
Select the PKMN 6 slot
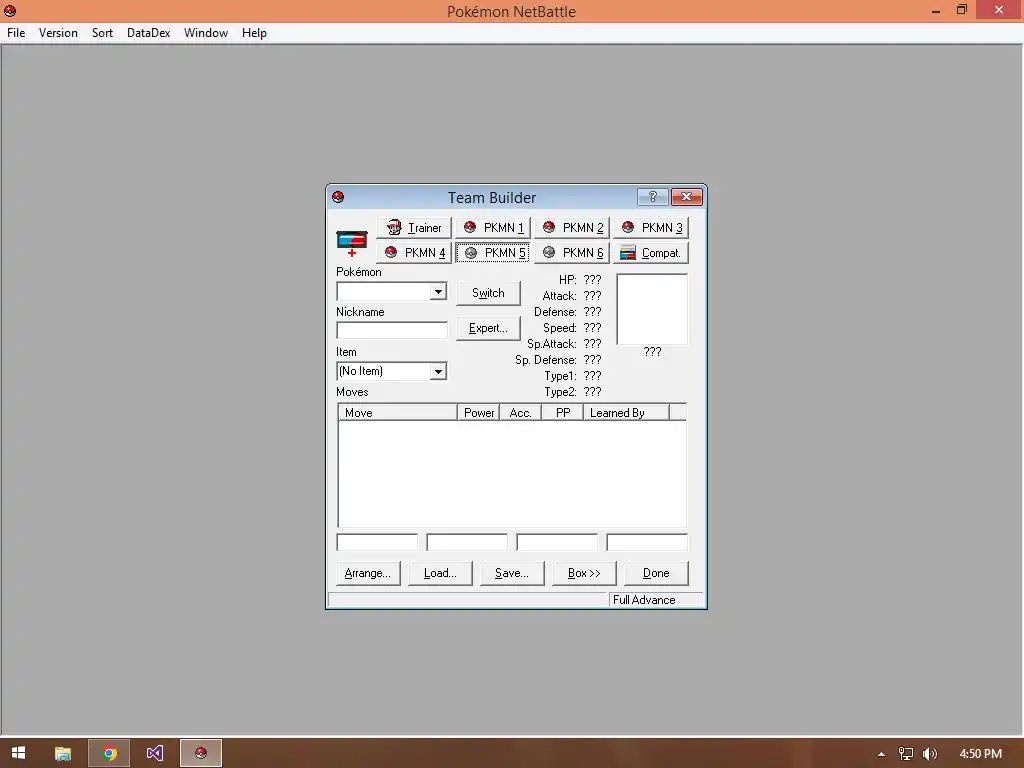pos(572,253)
